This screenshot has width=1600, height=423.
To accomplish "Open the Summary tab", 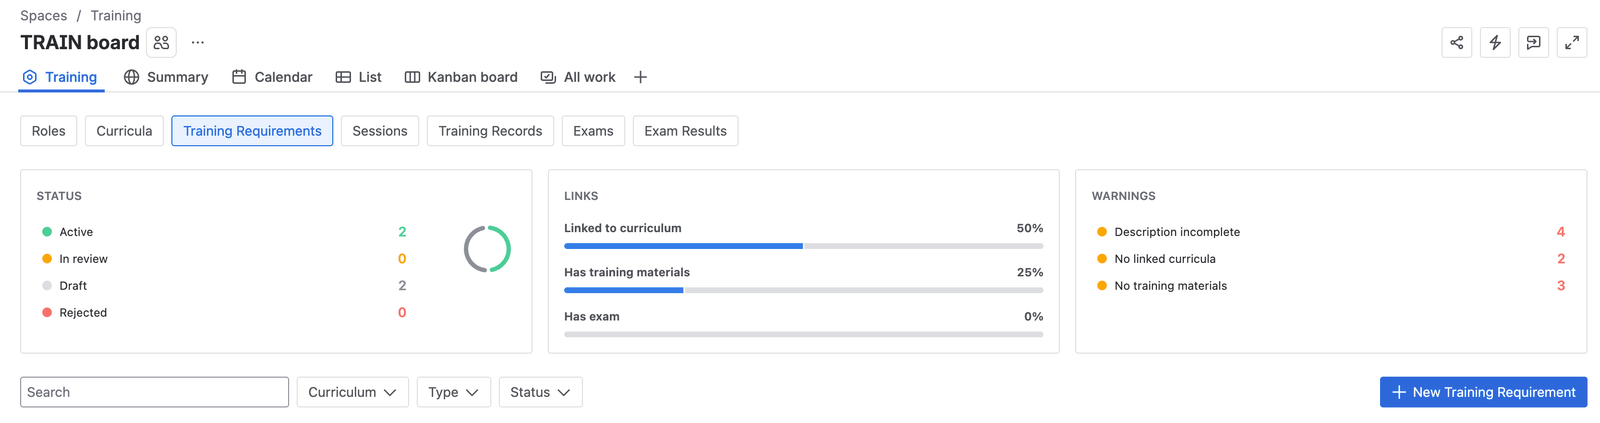I will (x=166, y=77).
